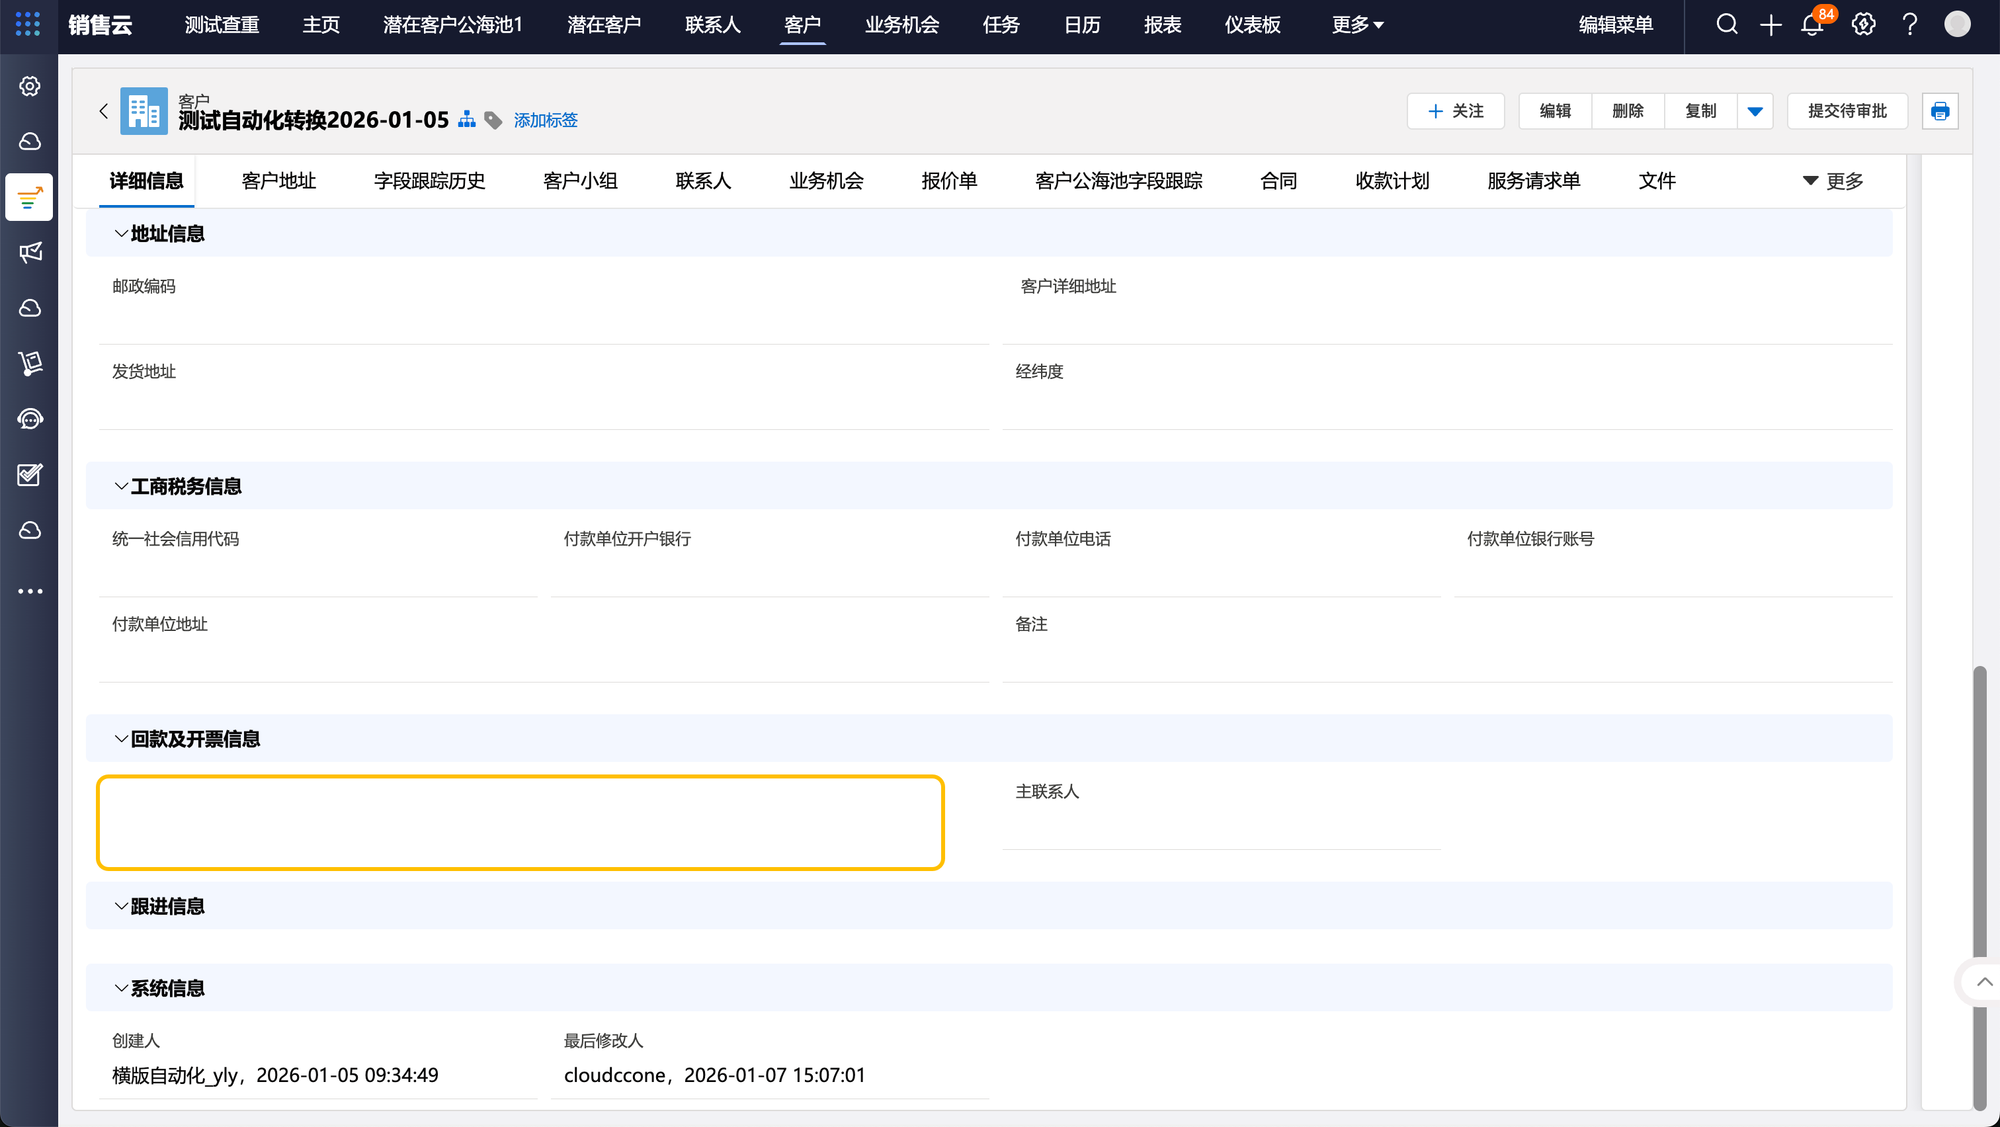2000x1127 pixels.
Task: Click the back arrow near customer title
Action: [x=104, y=111]
